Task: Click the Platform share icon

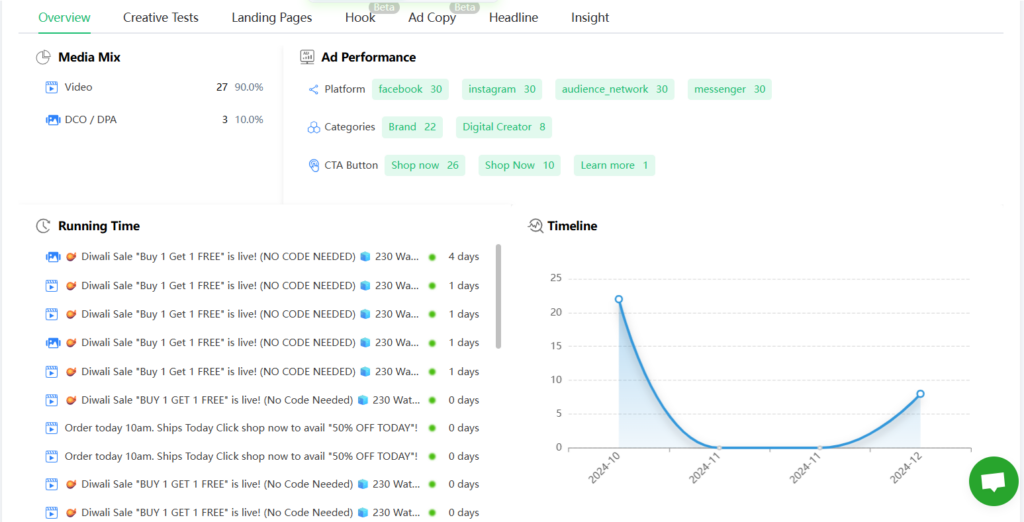Action: [313, 90]
